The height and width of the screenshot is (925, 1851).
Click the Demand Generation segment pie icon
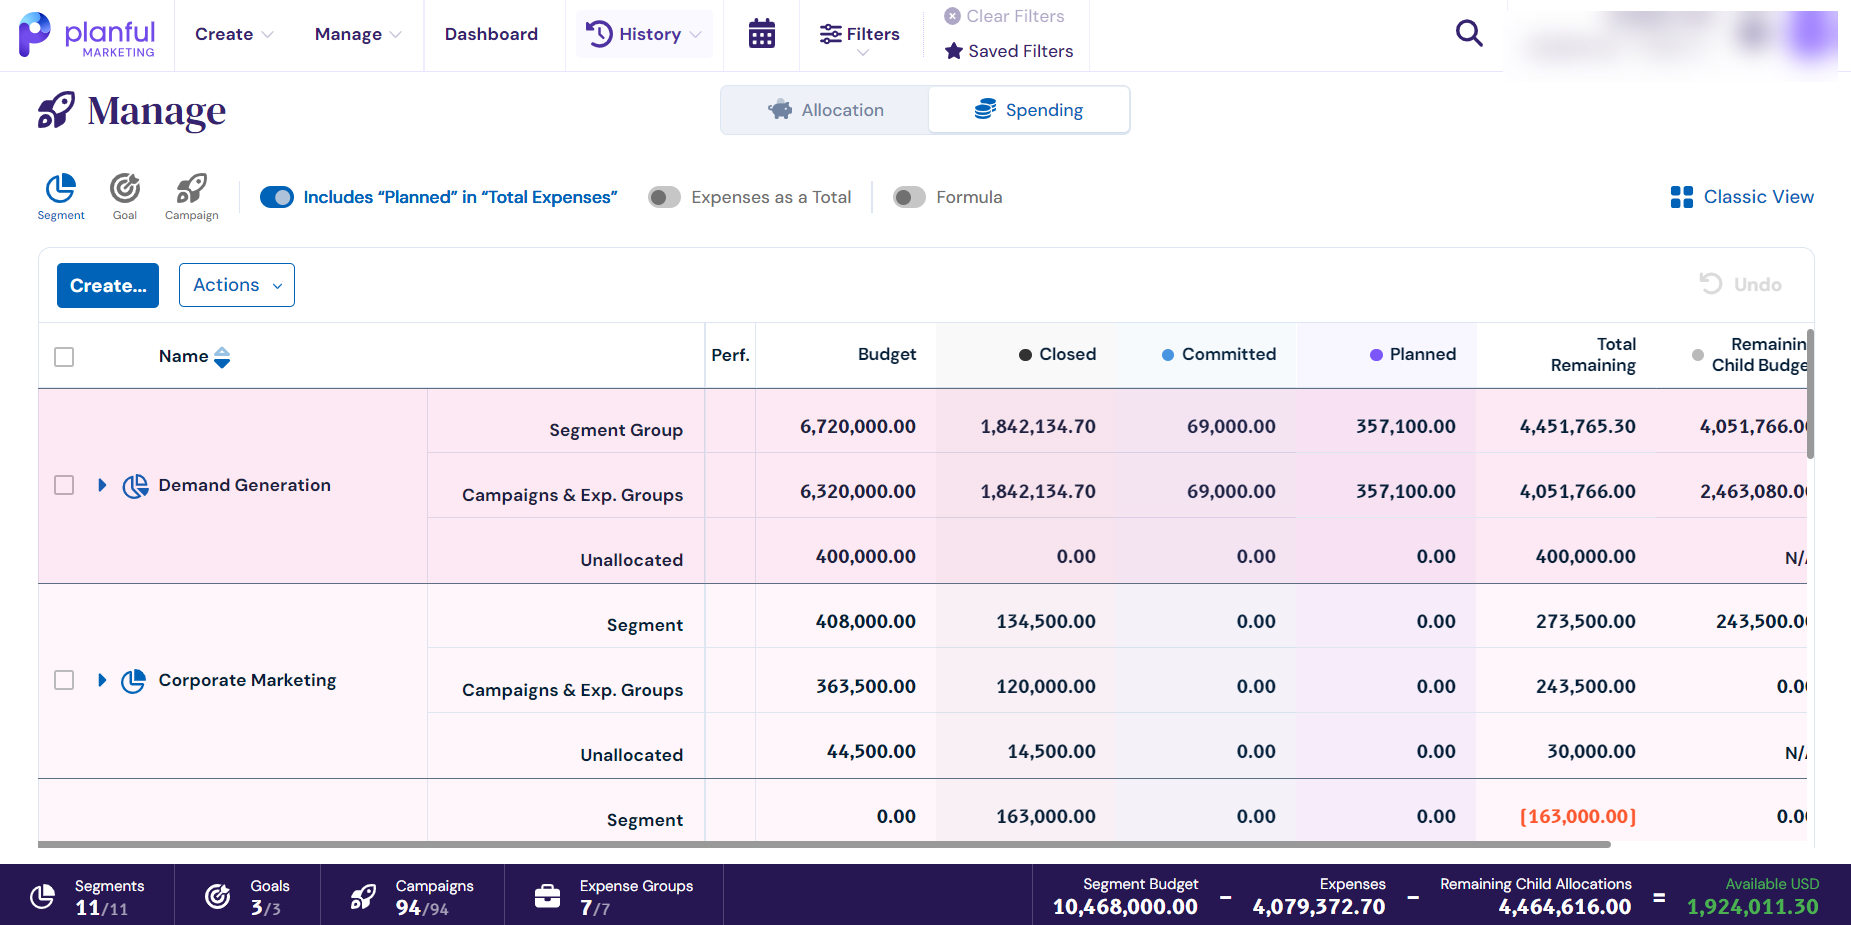[x=135, y=486]
